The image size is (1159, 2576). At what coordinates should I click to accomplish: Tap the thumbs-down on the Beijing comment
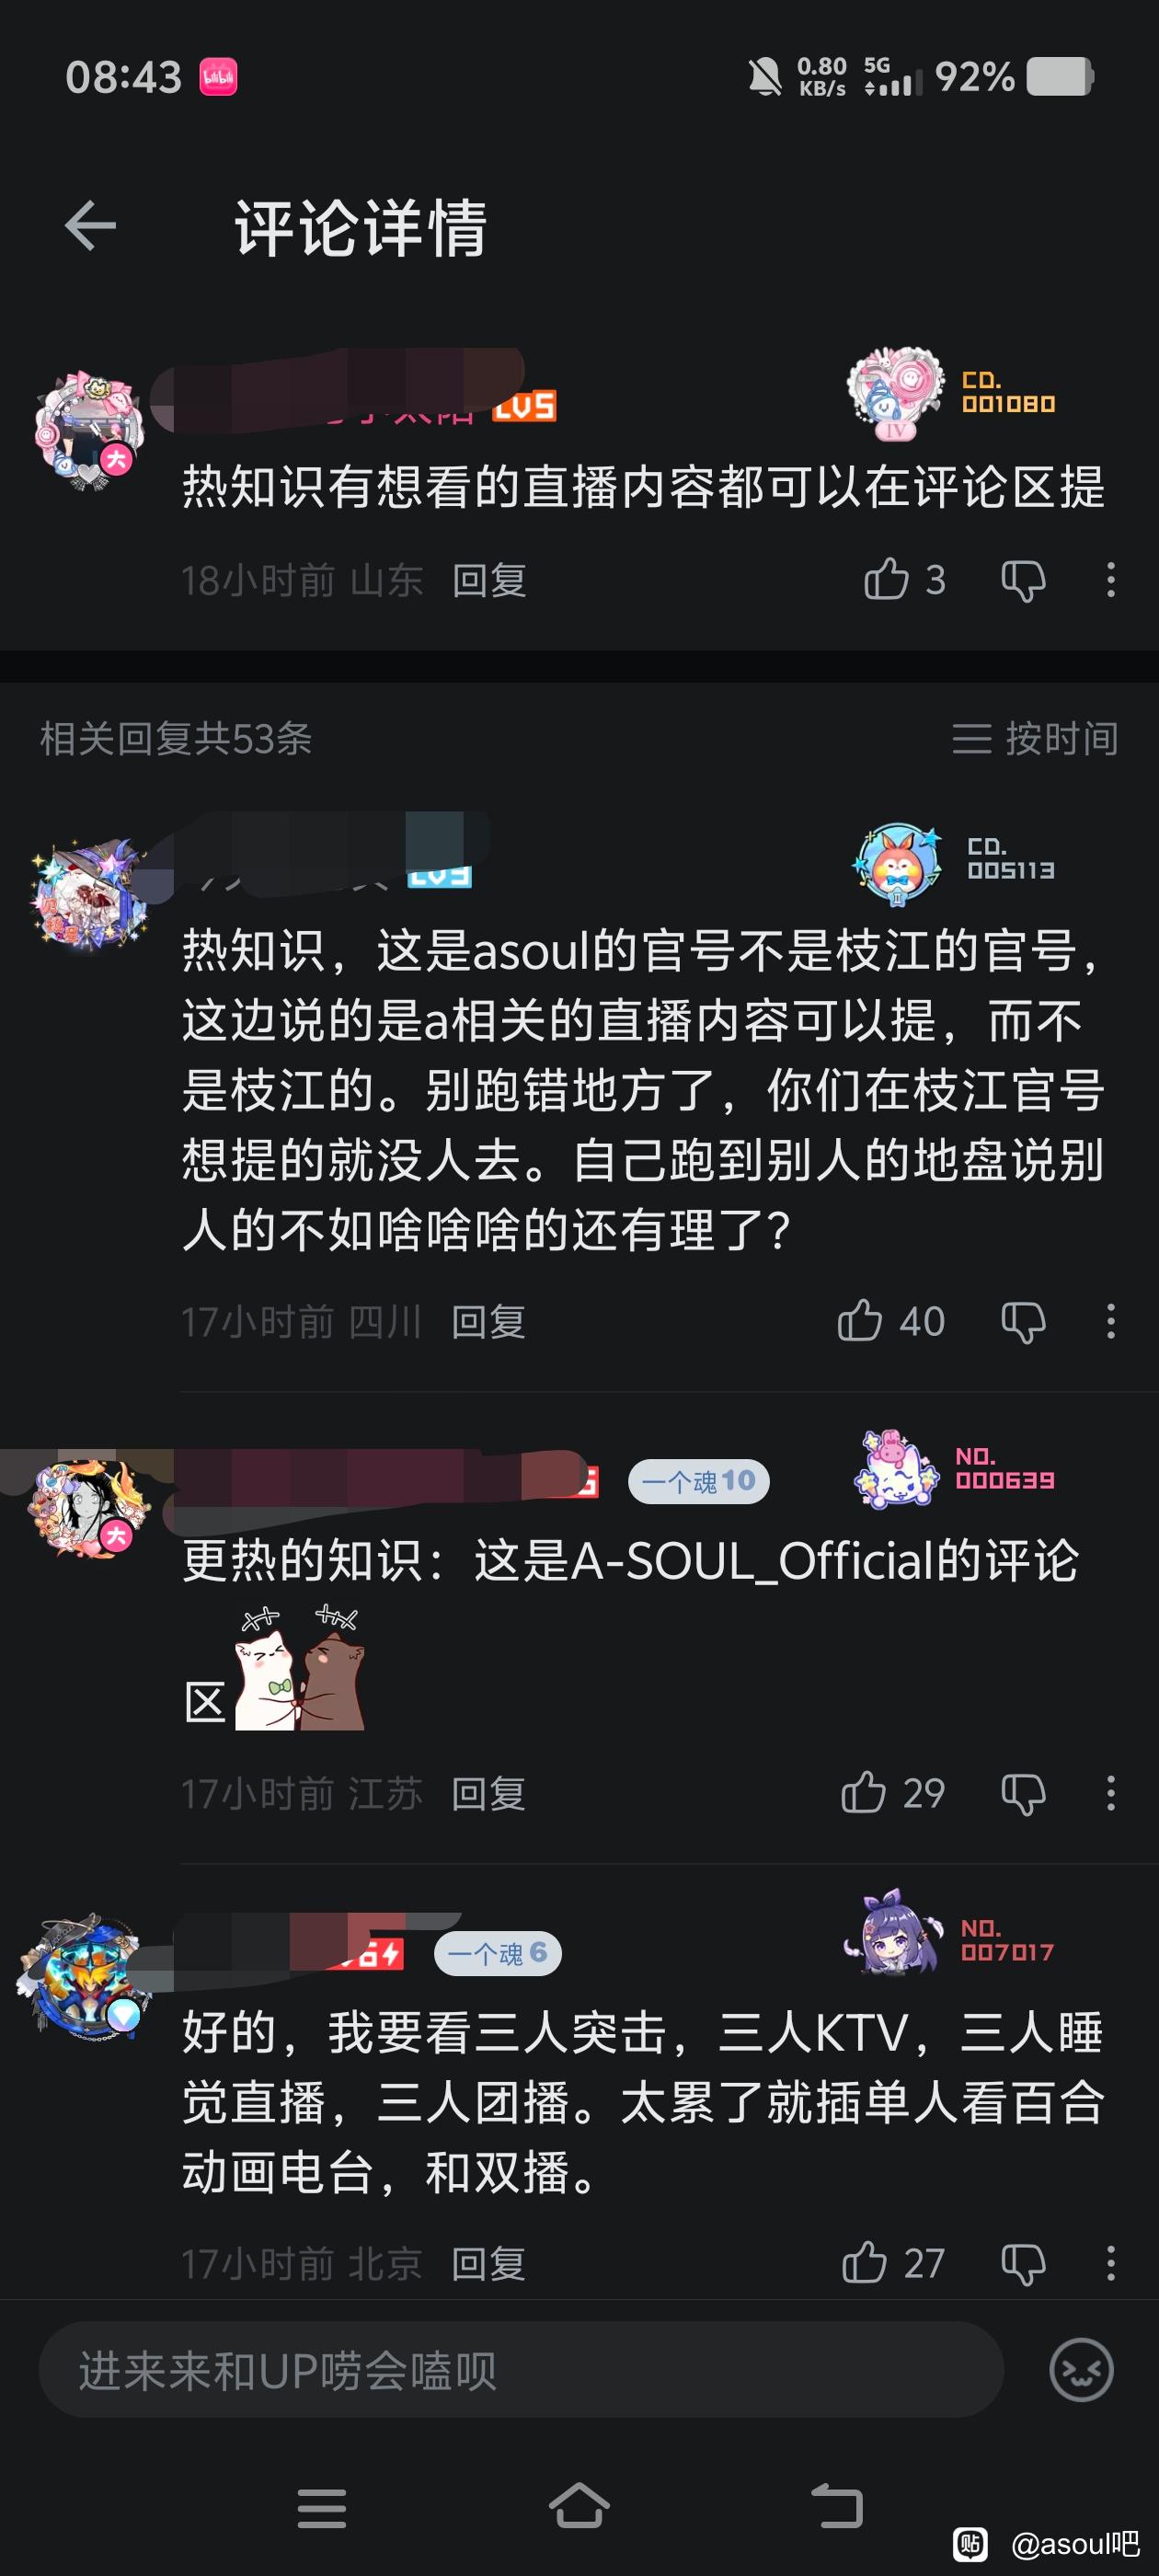coord(1023,2264)
